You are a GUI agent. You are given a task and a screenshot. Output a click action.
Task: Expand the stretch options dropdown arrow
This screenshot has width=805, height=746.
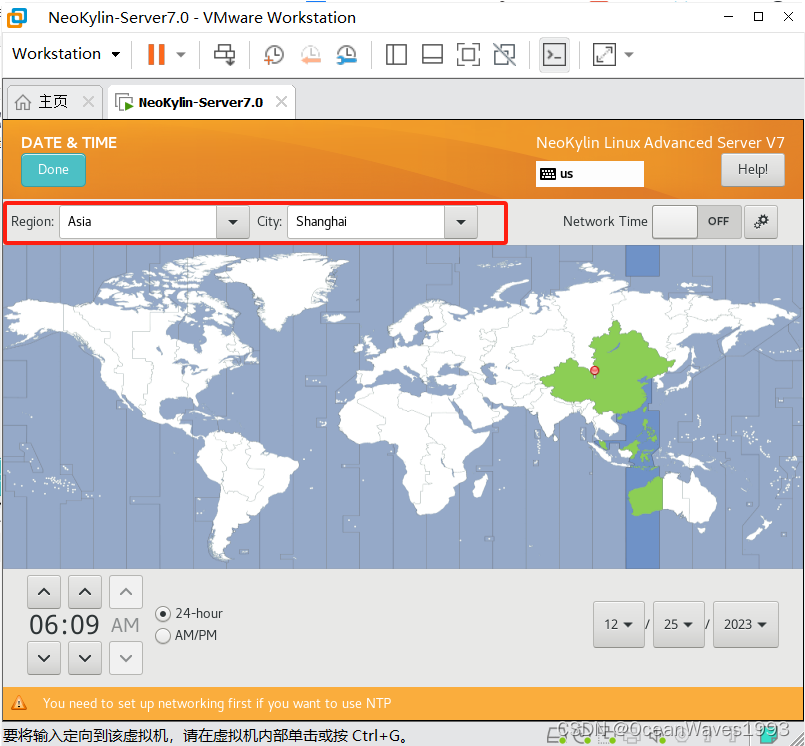[x=629, y=54]
